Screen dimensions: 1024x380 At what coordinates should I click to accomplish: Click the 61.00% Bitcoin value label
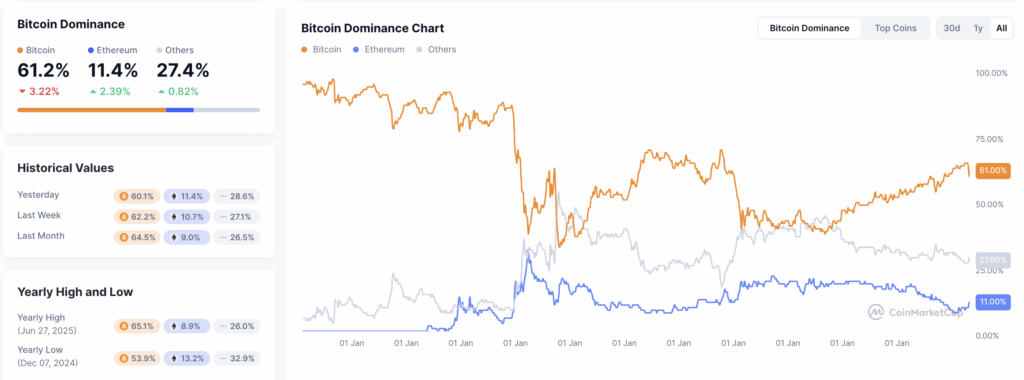point(992,170)
